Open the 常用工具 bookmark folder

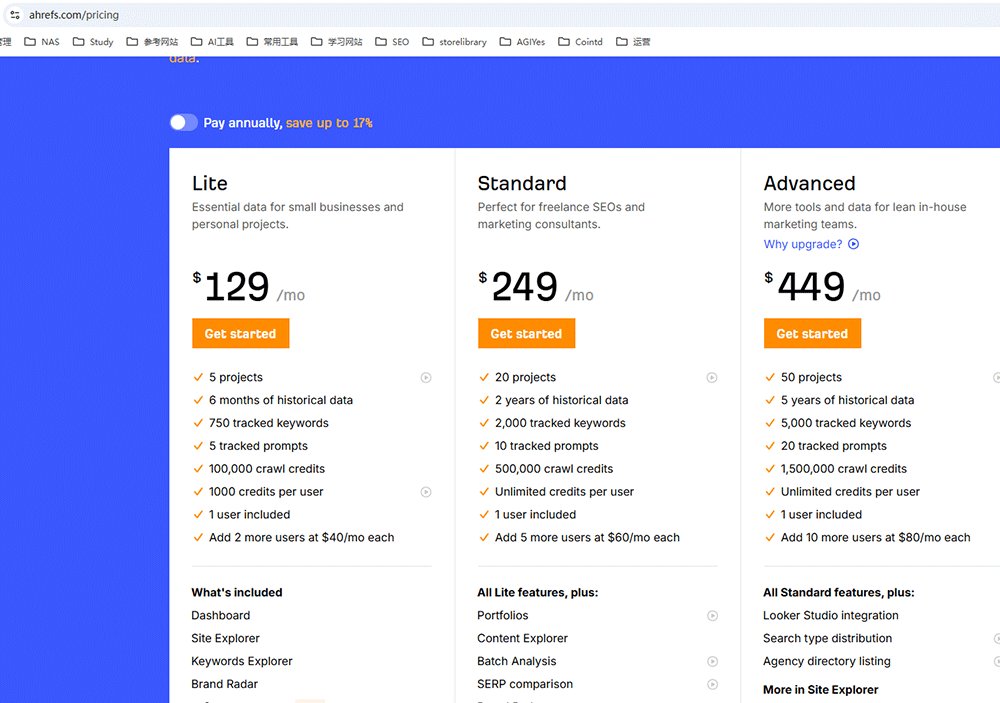coord(272,41)
